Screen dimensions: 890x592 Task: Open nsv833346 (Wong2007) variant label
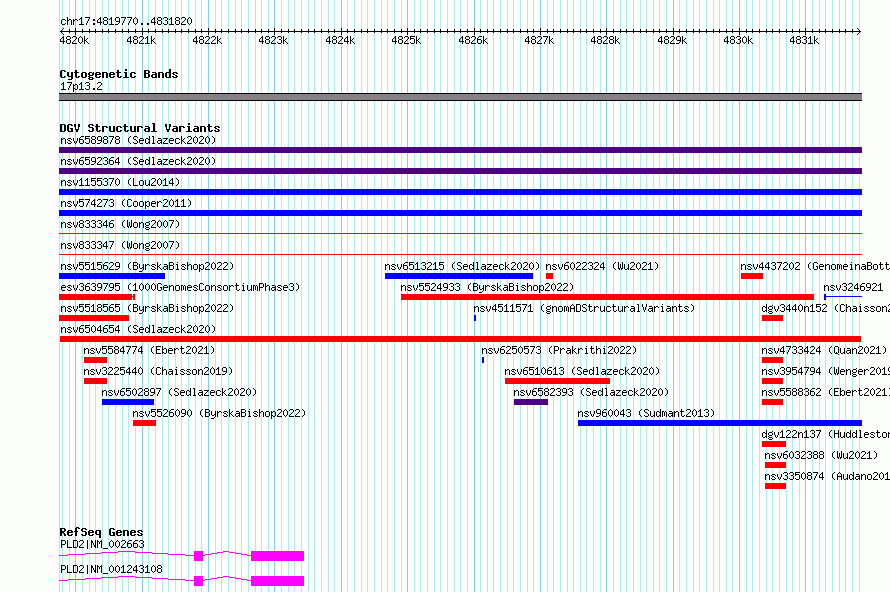[120, 224]
